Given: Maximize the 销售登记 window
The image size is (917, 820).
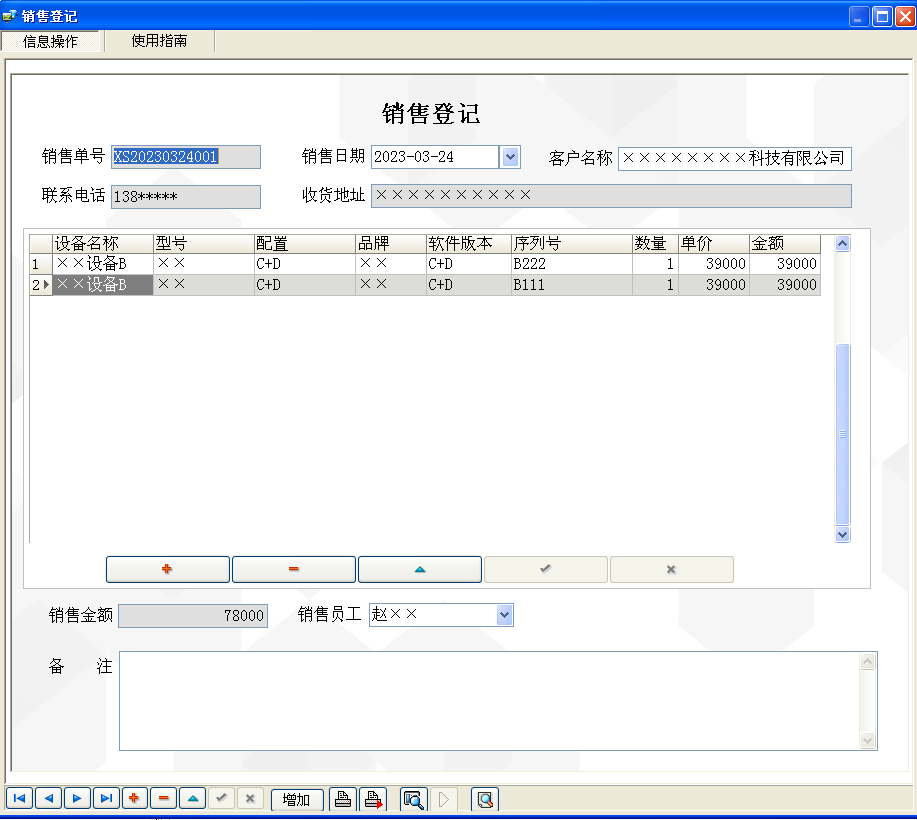Looking at the screenshot, I should pos(882,16).
